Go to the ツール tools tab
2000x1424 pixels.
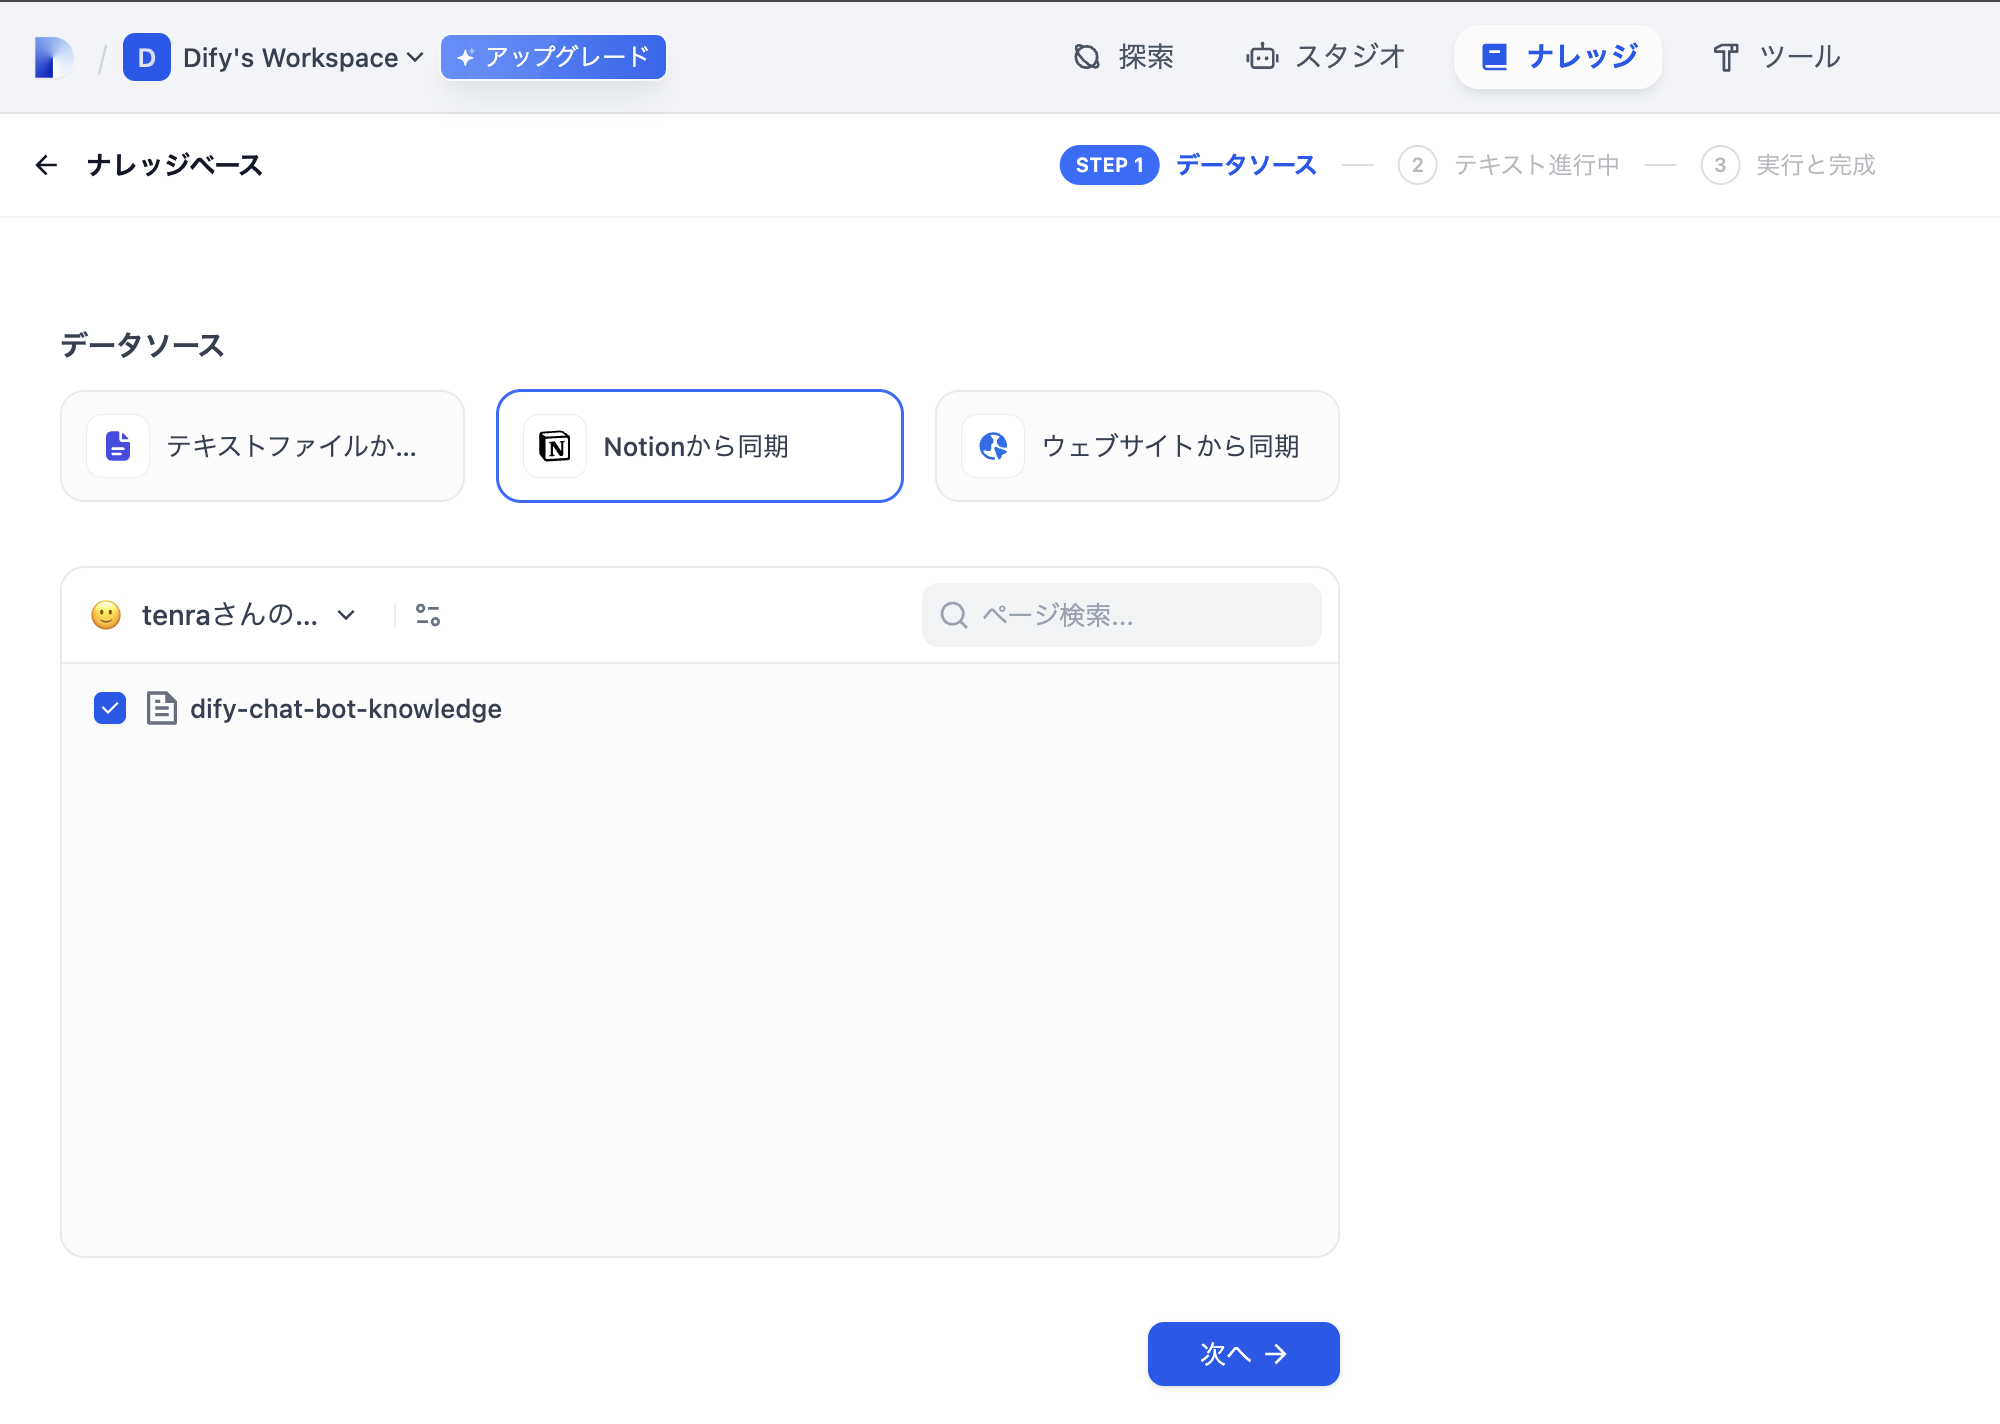point(1777,57)
